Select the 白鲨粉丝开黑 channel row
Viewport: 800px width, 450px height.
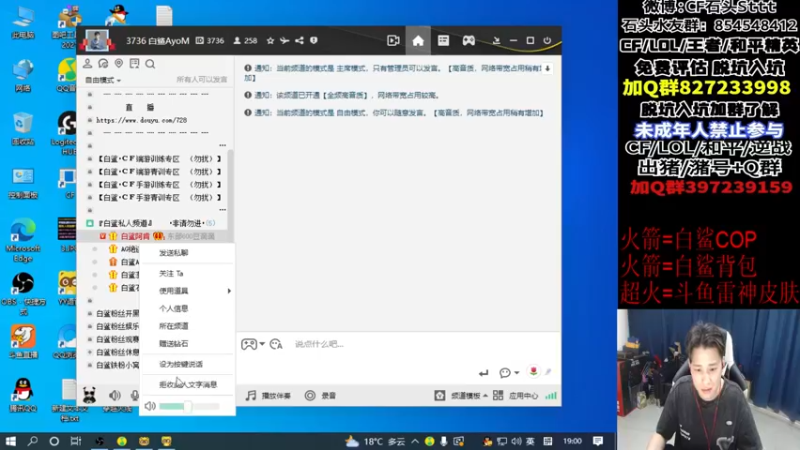tap(117, 314)
